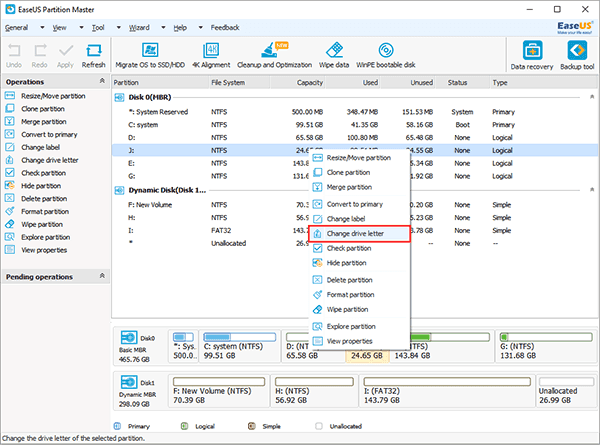Click I: (FAT32) block in disk map
The height and width of the screenshot is (445, 600).
[447, 391]
